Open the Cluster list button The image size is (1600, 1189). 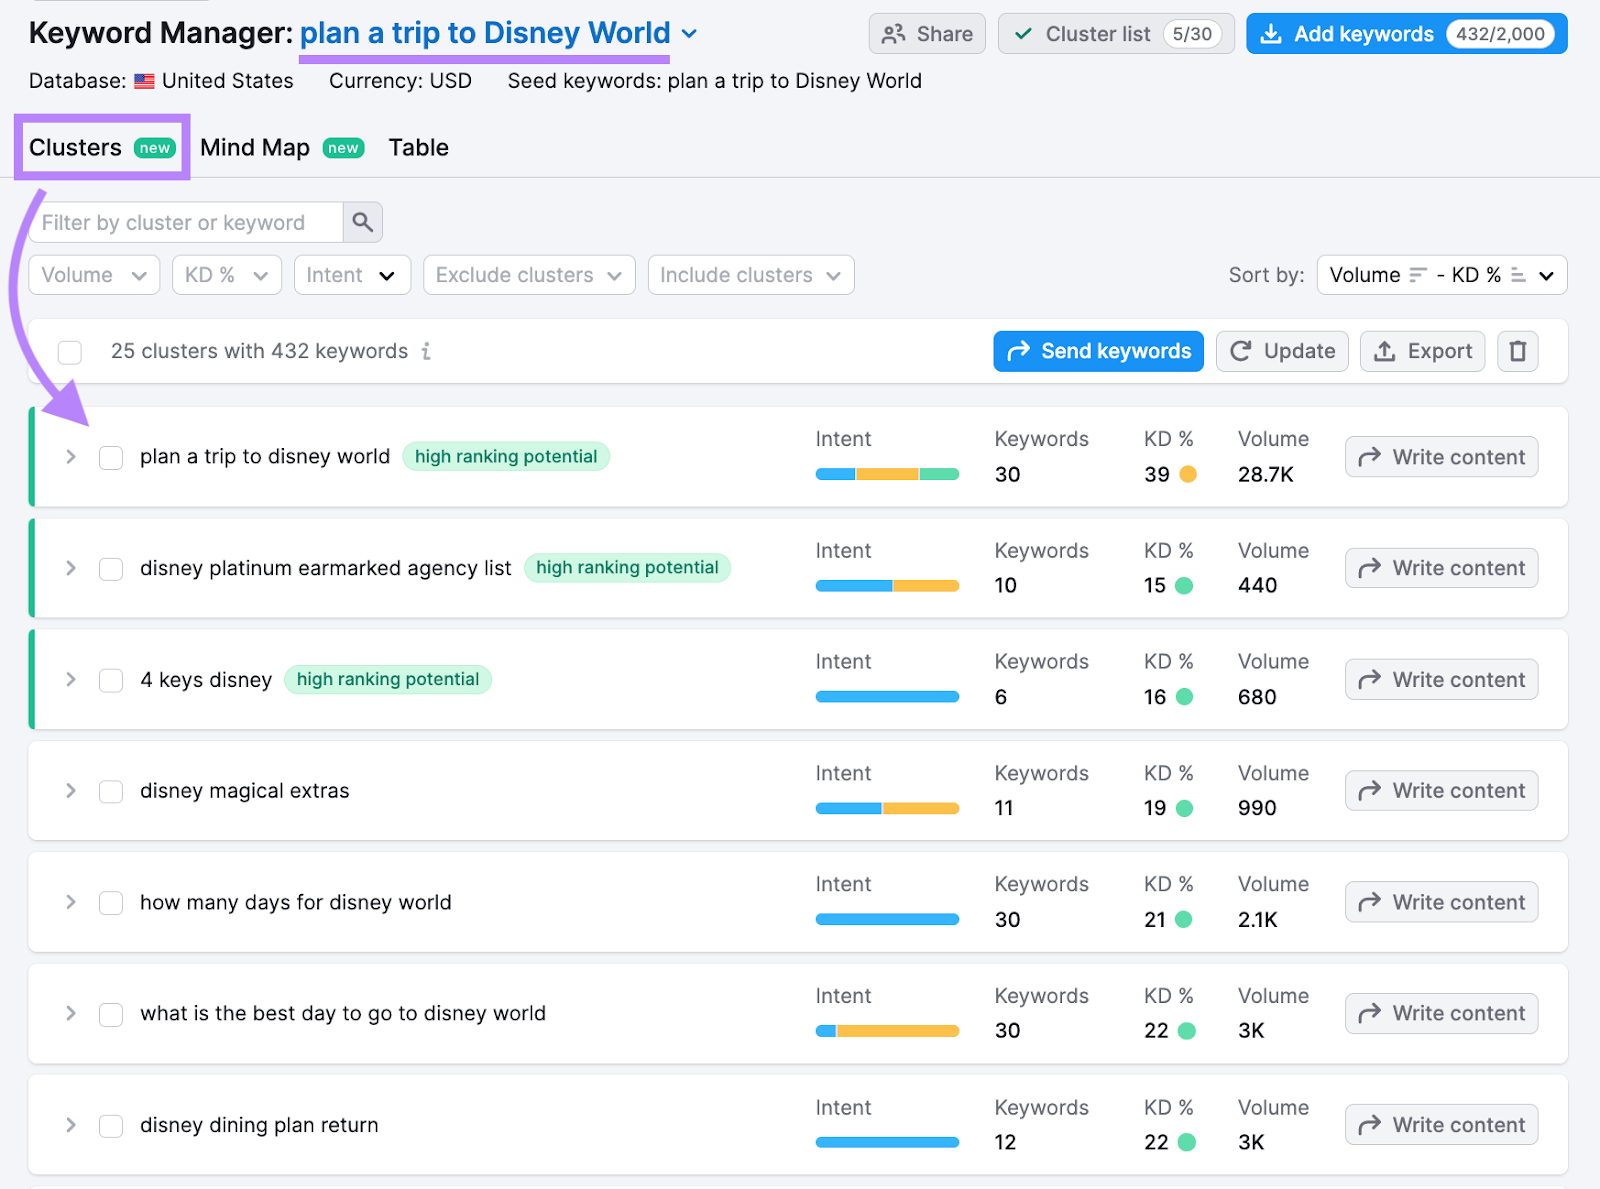click(x=1116, y=34)
